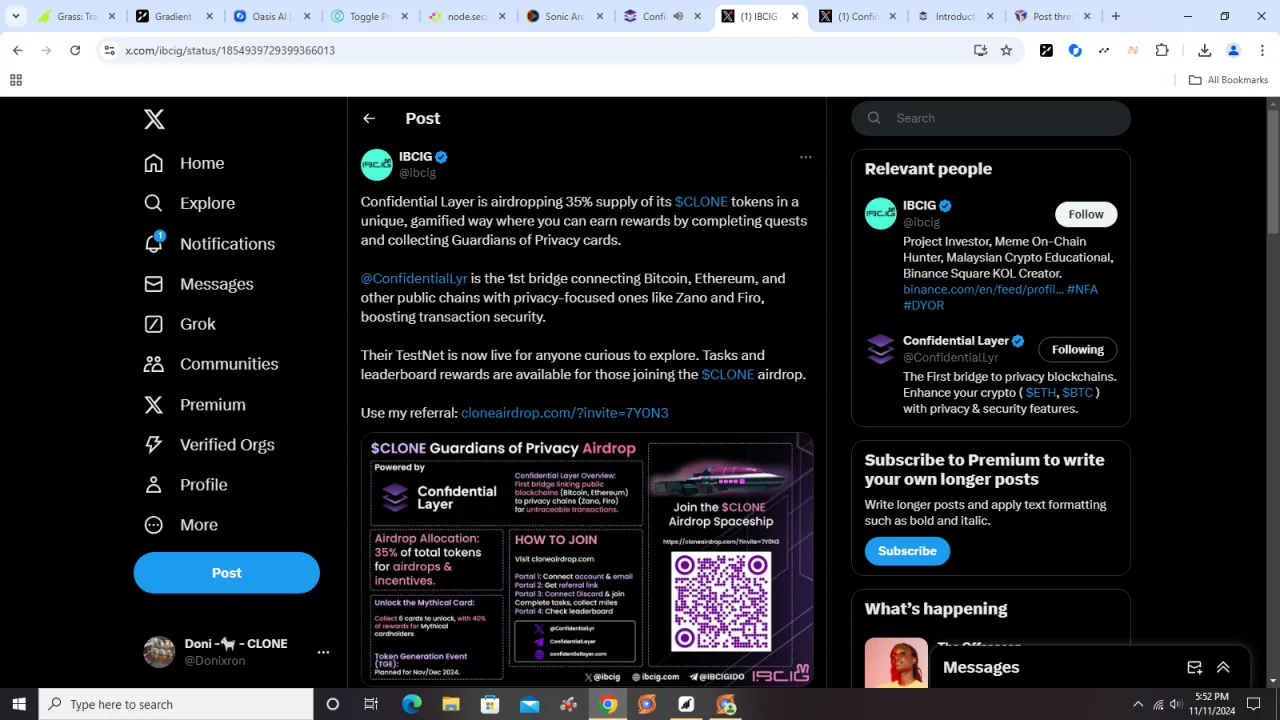Click the IBCIG avatar on the post
The height and width of the screenshot is (720, 1280).
(x=377, y=165)
